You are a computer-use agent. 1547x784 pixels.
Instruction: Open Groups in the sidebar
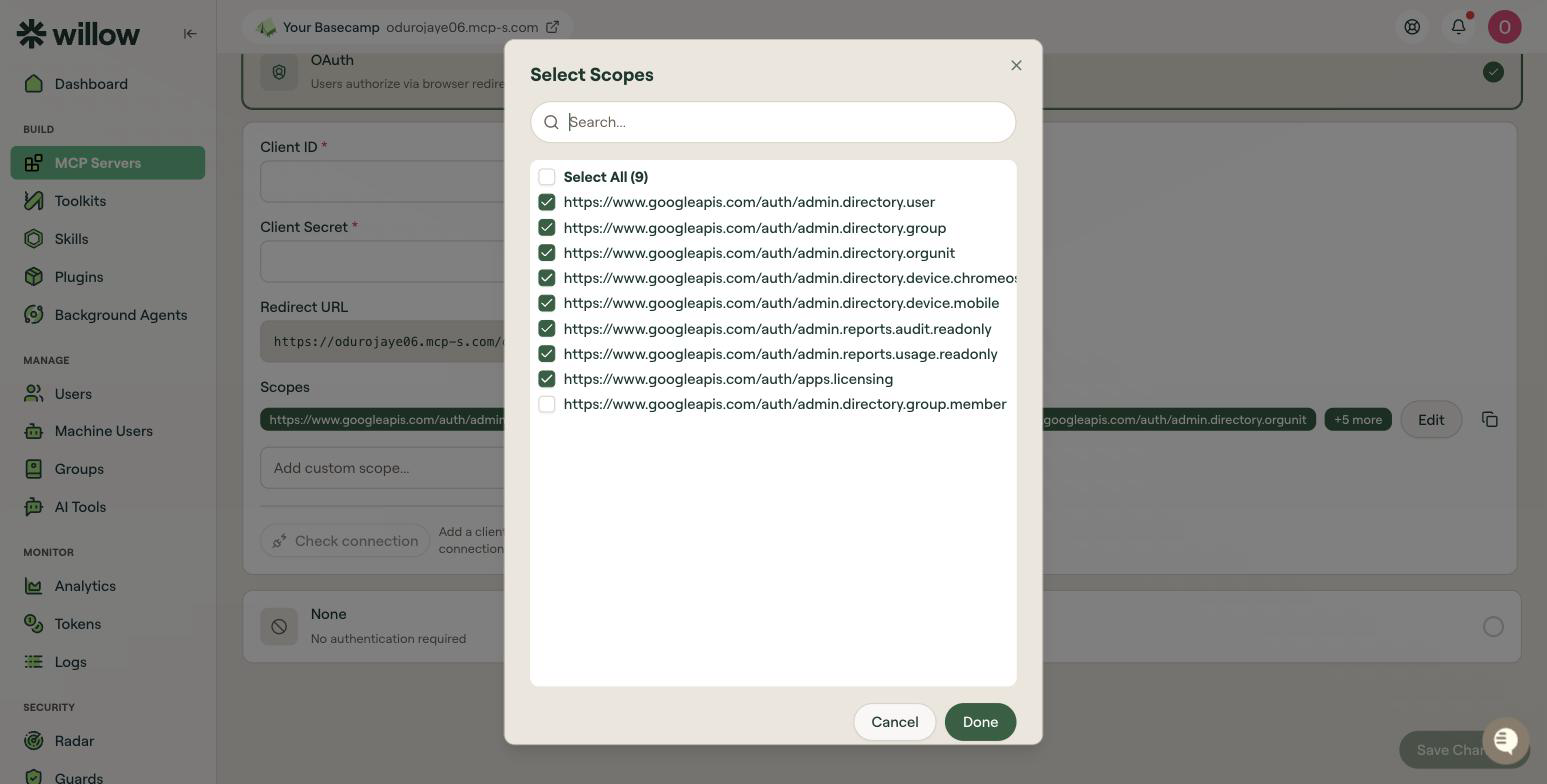coord(108,469)
